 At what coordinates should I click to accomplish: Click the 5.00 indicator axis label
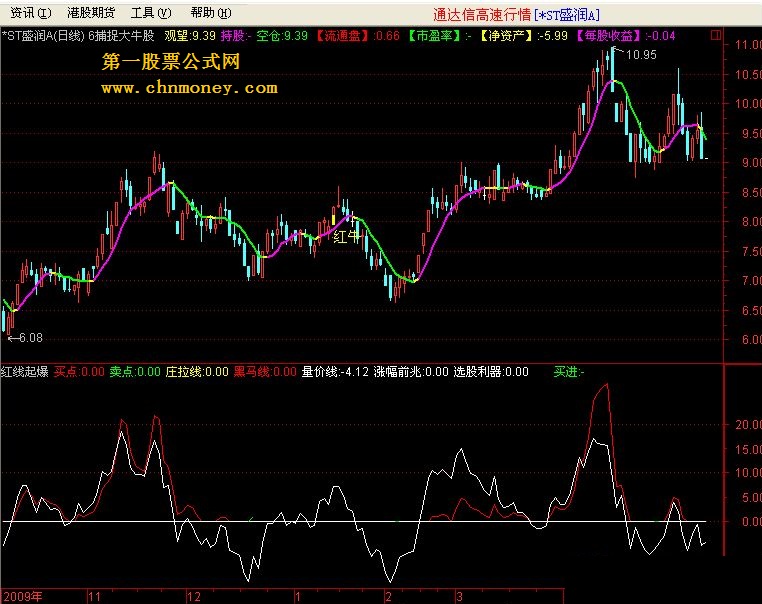click(751, 497)
